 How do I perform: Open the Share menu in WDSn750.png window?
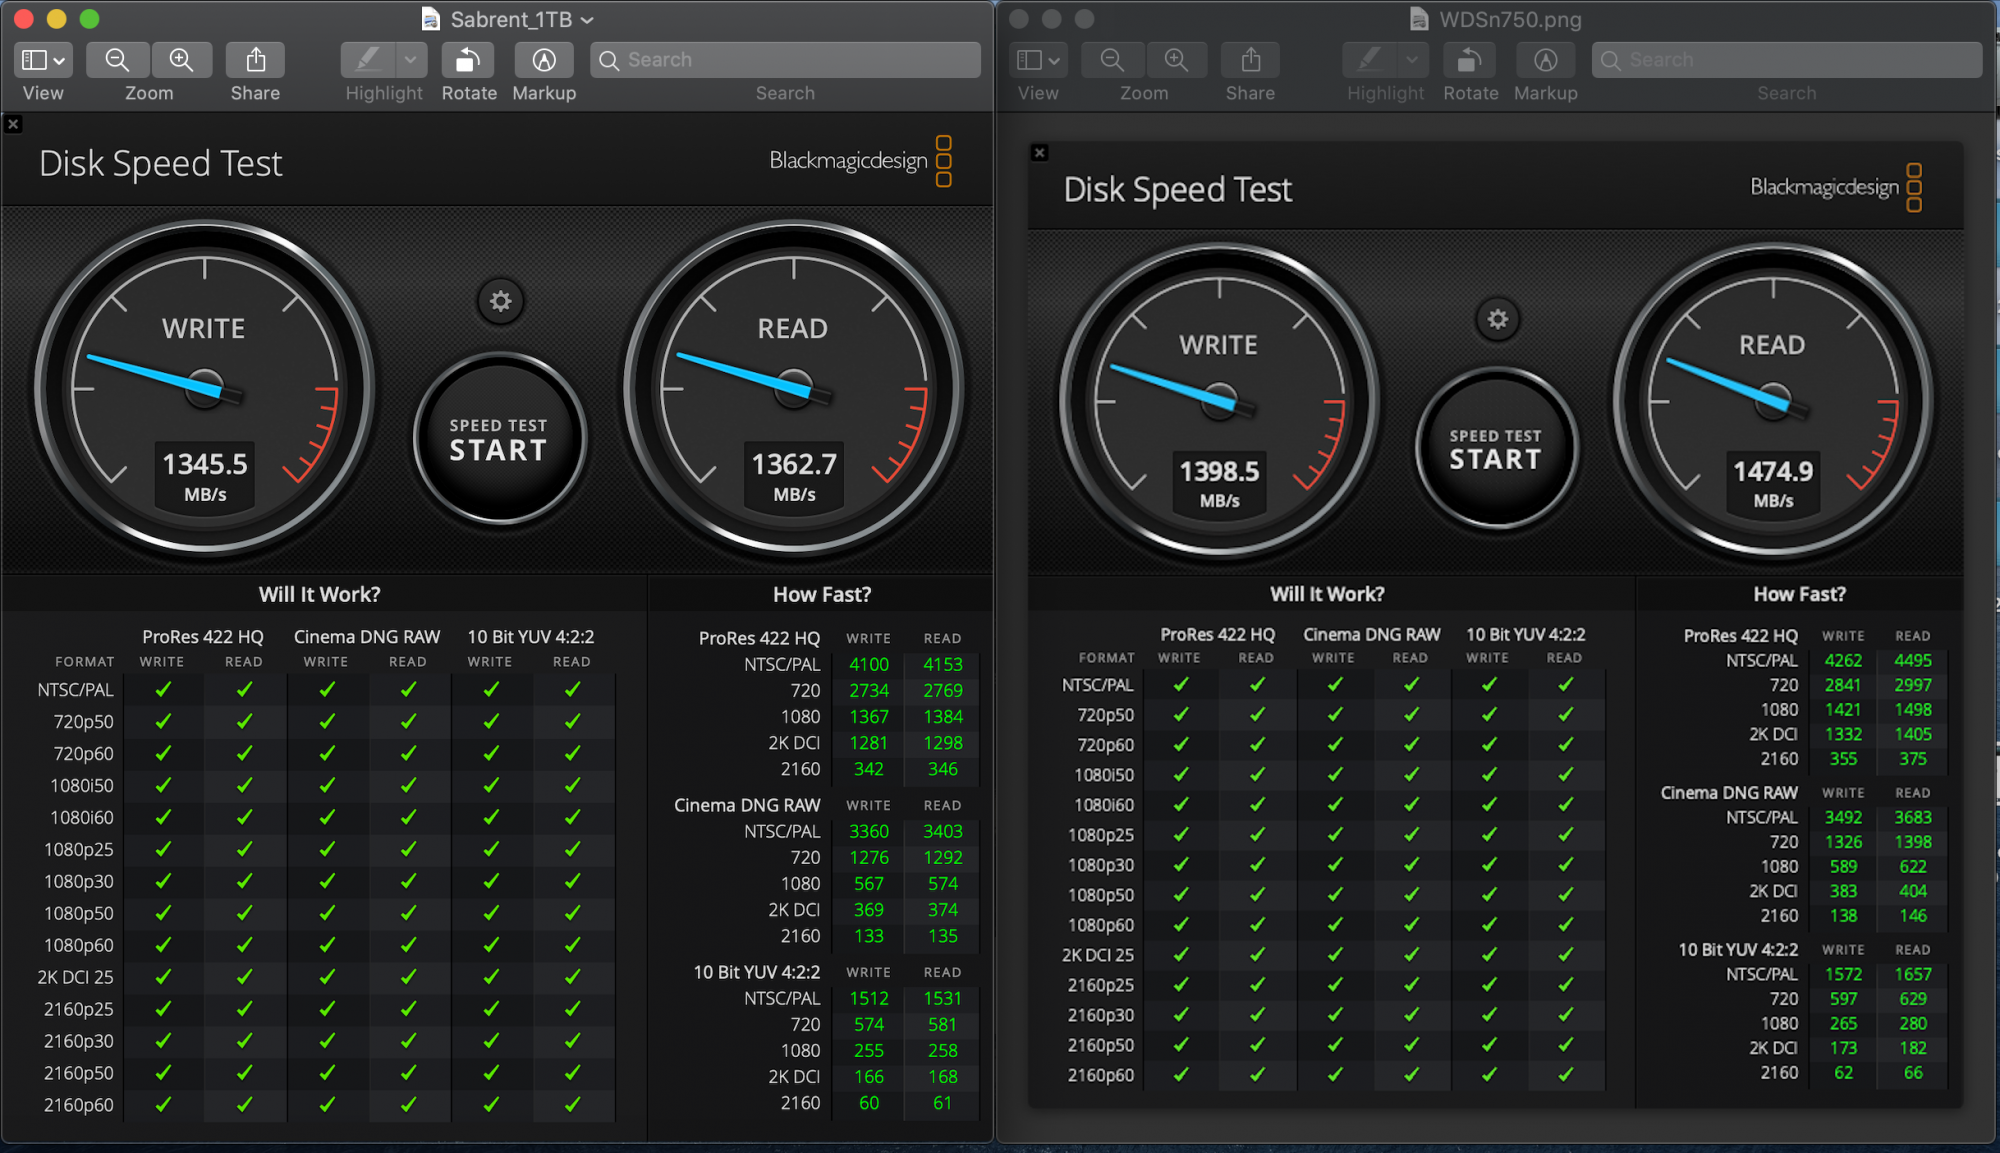coord(1250,60)
